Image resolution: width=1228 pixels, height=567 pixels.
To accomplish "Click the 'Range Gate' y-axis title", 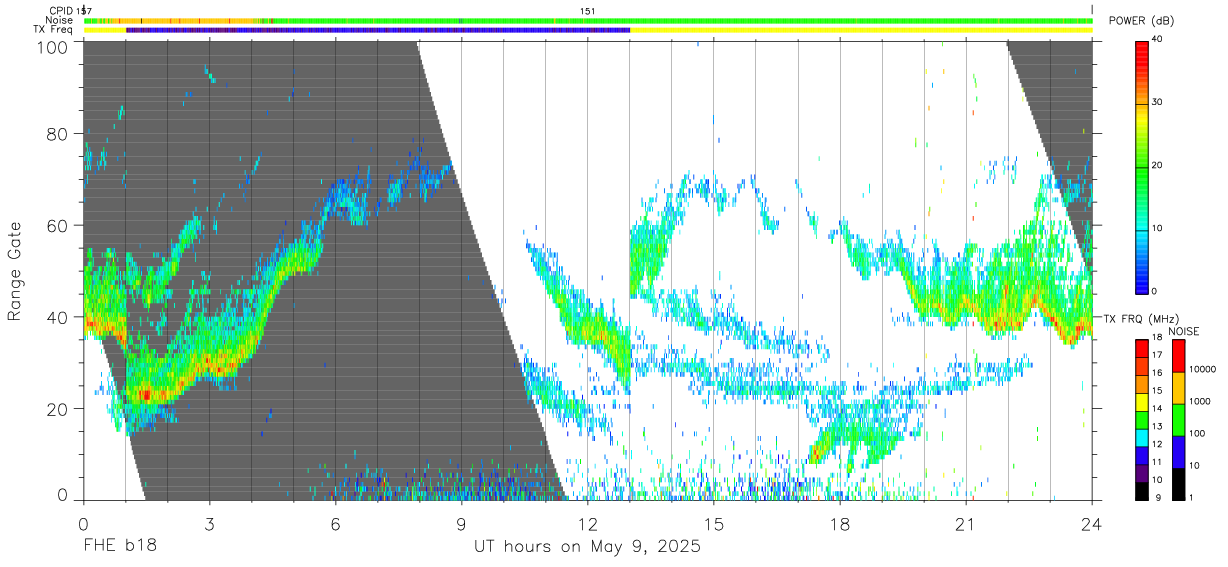I will [15, 271].
